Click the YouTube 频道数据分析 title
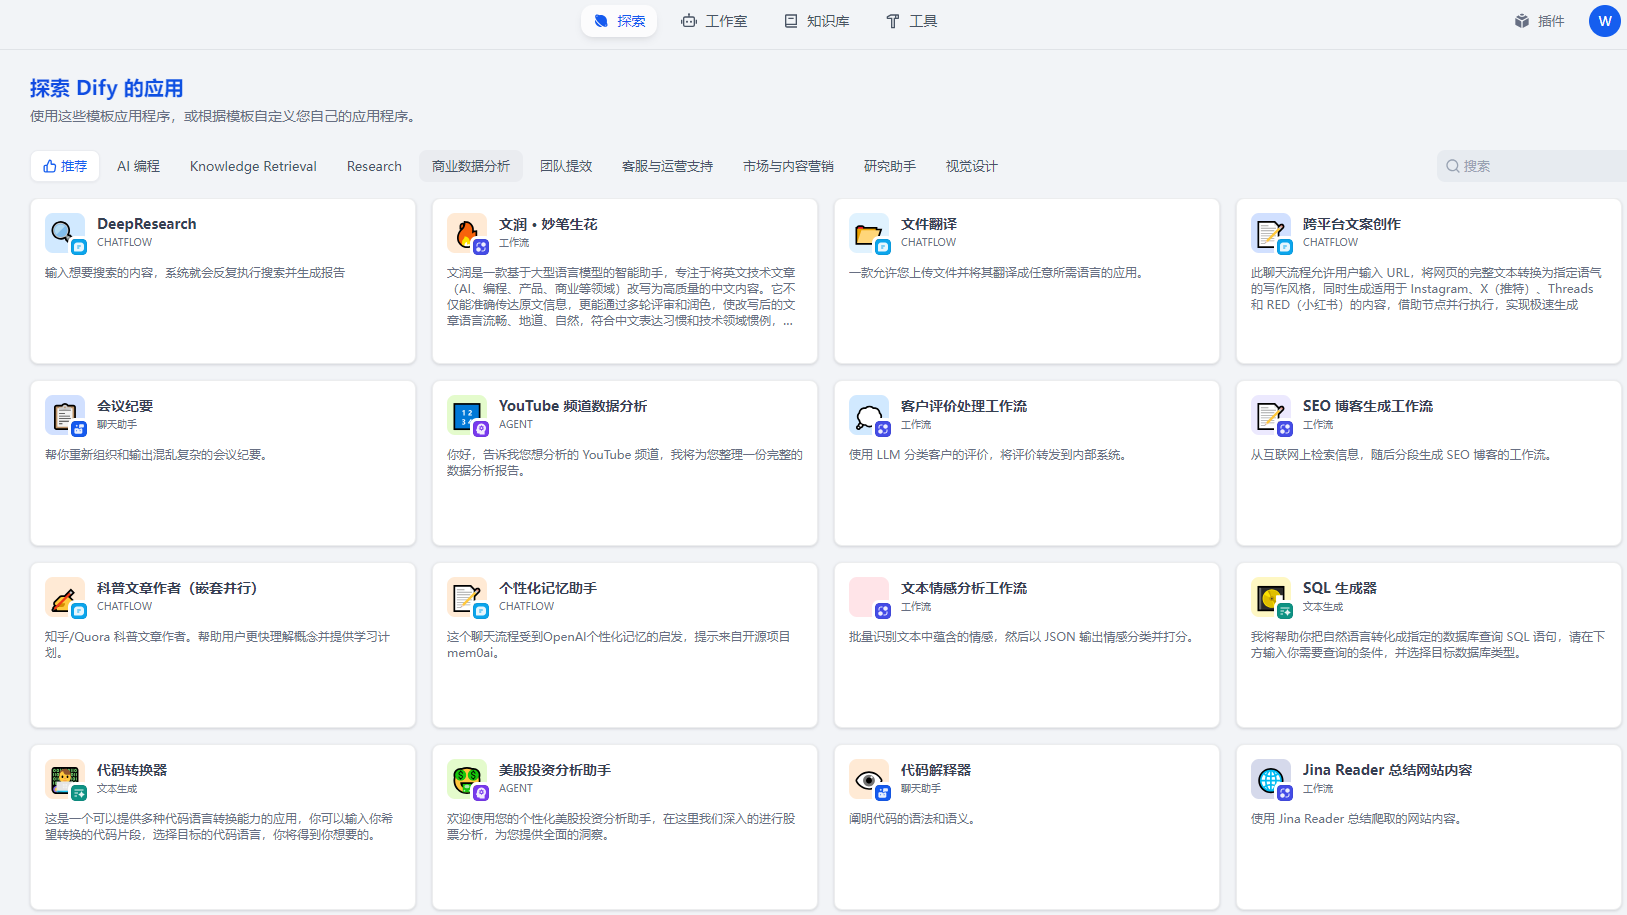 tap(573, 406)
